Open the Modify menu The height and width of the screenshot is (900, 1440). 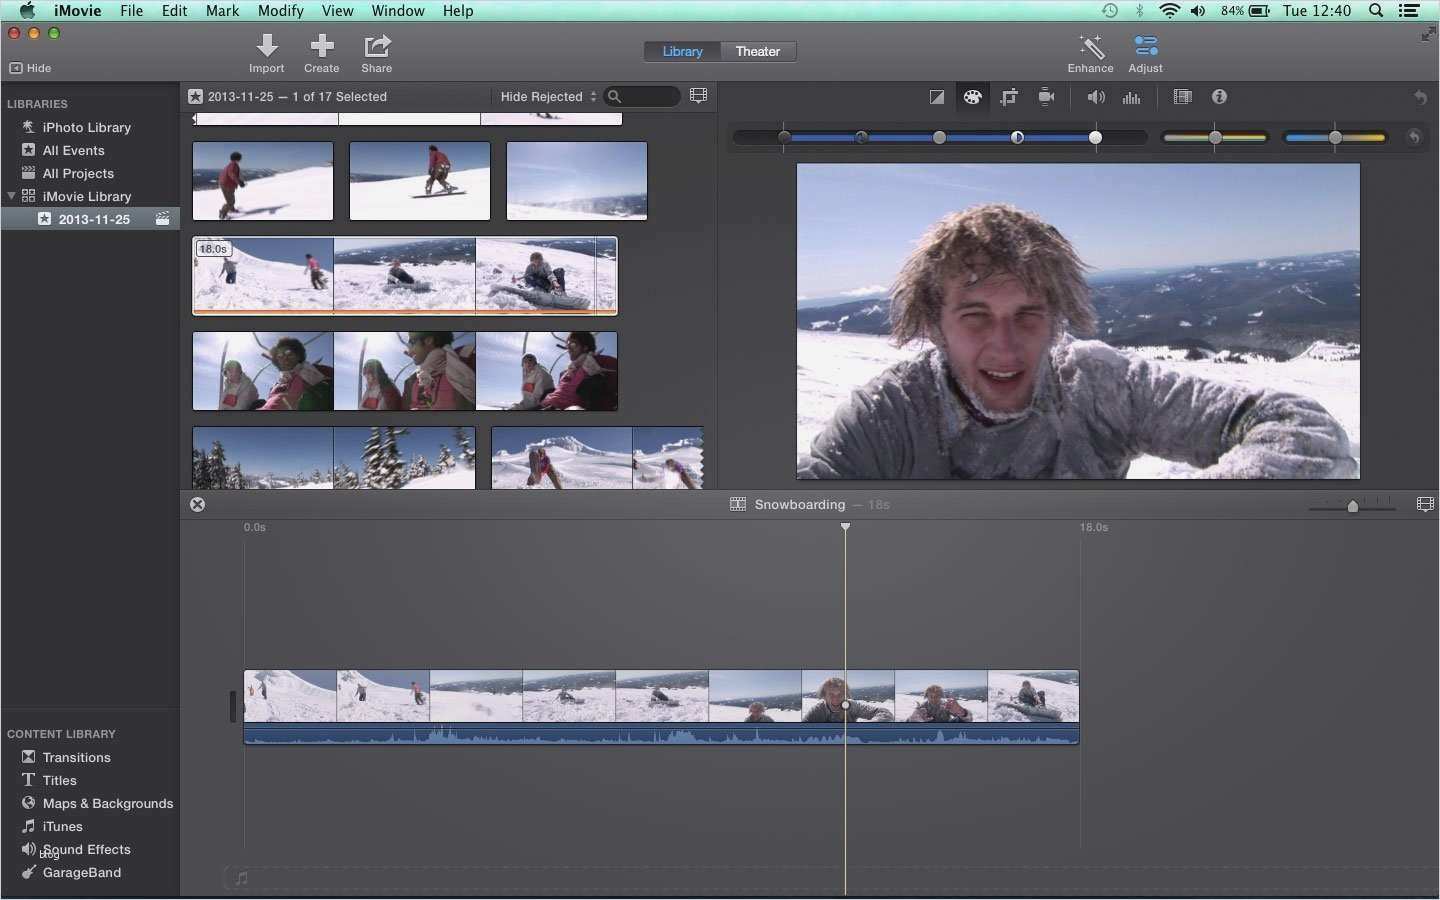pos(280,11)
